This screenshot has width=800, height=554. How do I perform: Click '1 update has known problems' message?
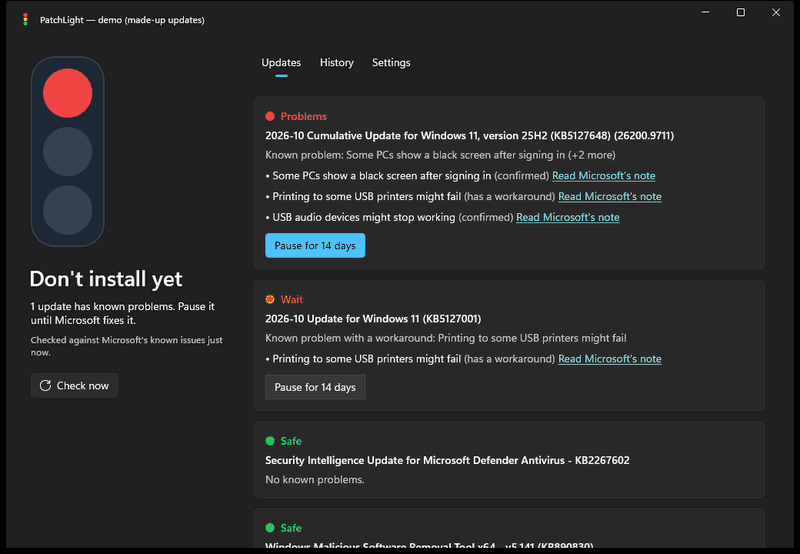(122, 313)
